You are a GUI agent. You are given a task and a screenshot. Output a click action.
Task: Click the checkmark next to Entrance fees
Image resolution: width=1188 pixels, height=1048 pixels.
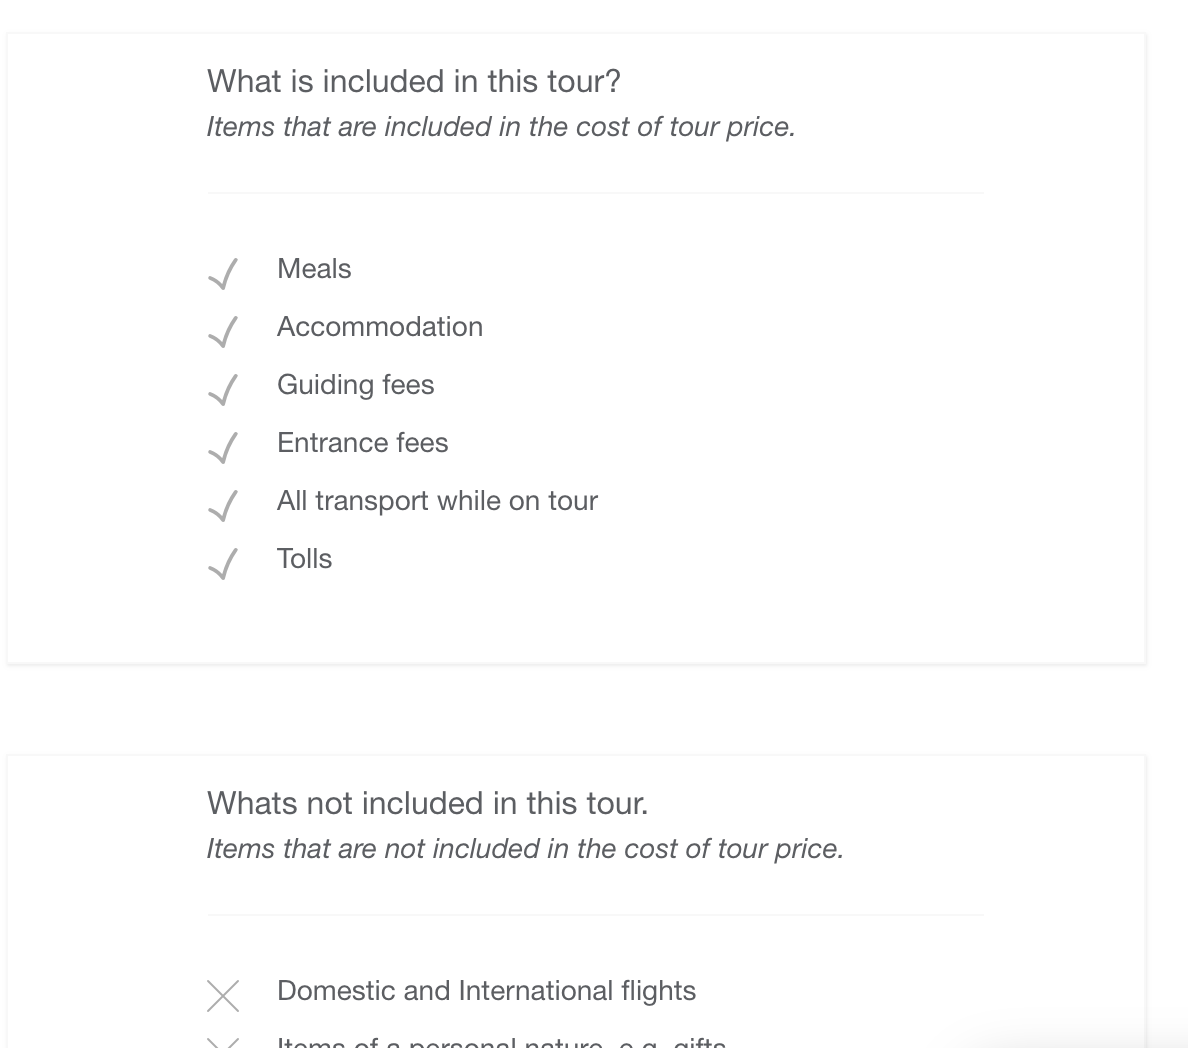pos(223,448)
